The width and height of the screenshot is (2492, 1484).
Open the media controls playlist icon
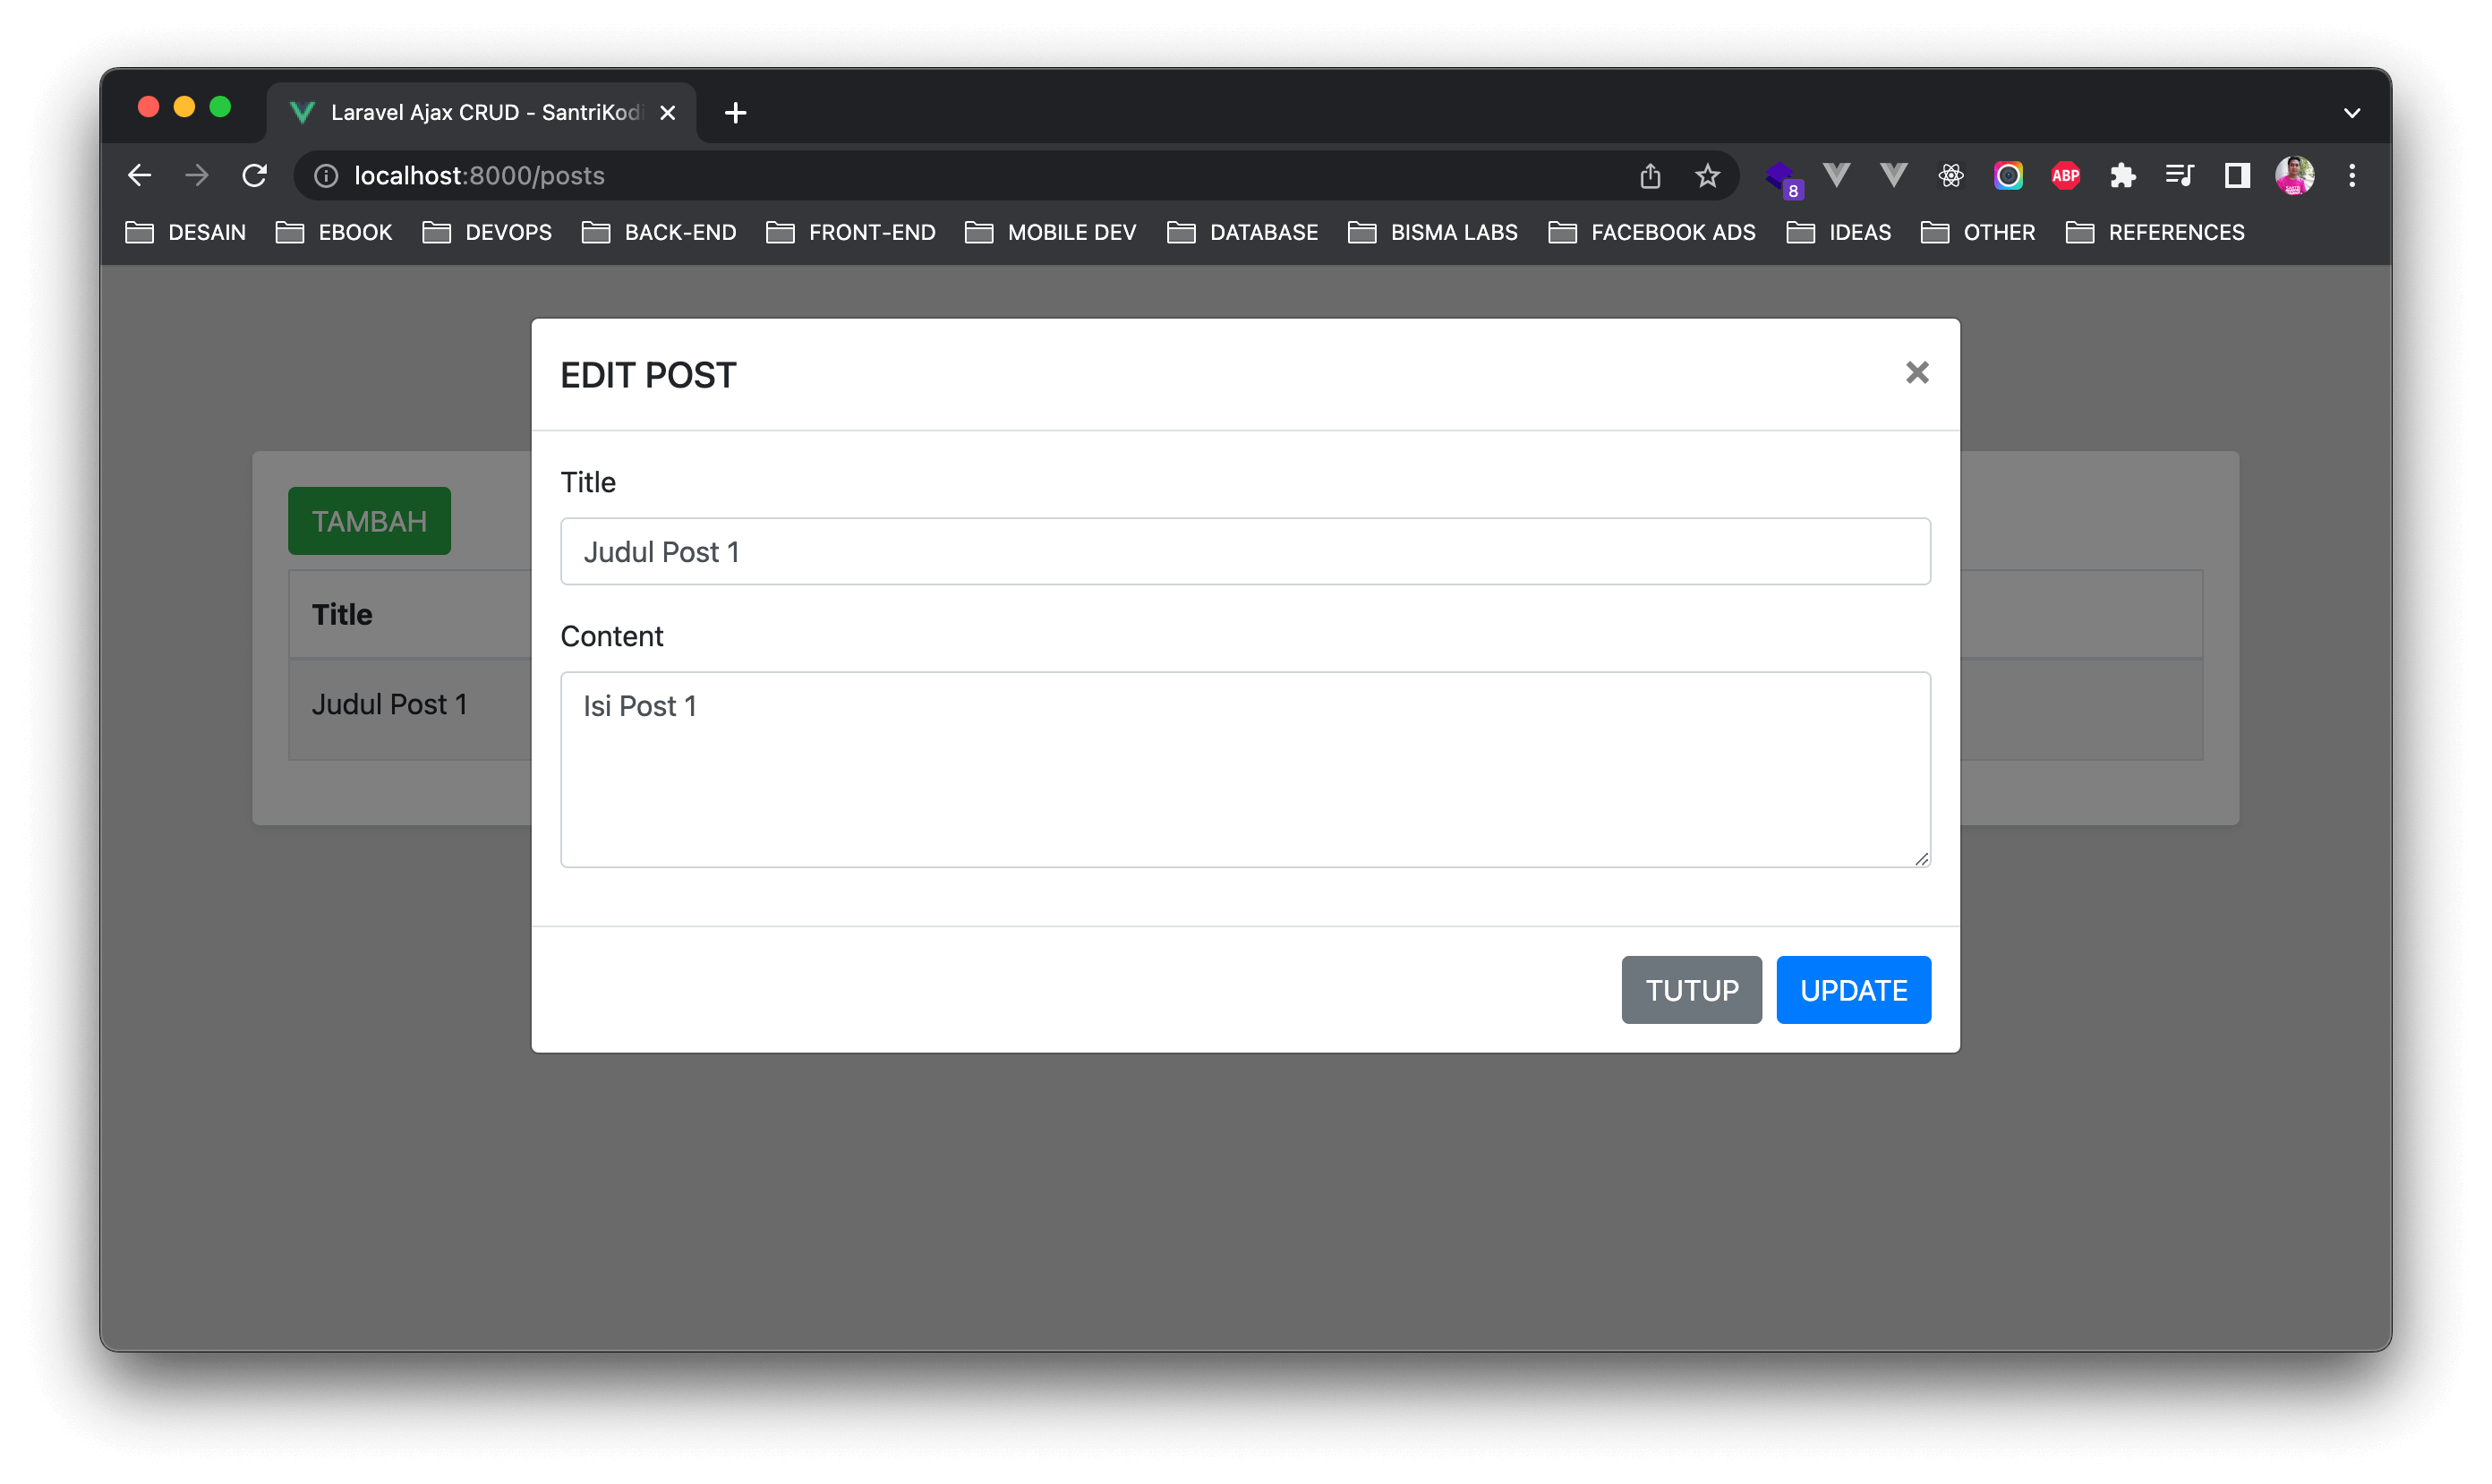tap(2179, 176)
